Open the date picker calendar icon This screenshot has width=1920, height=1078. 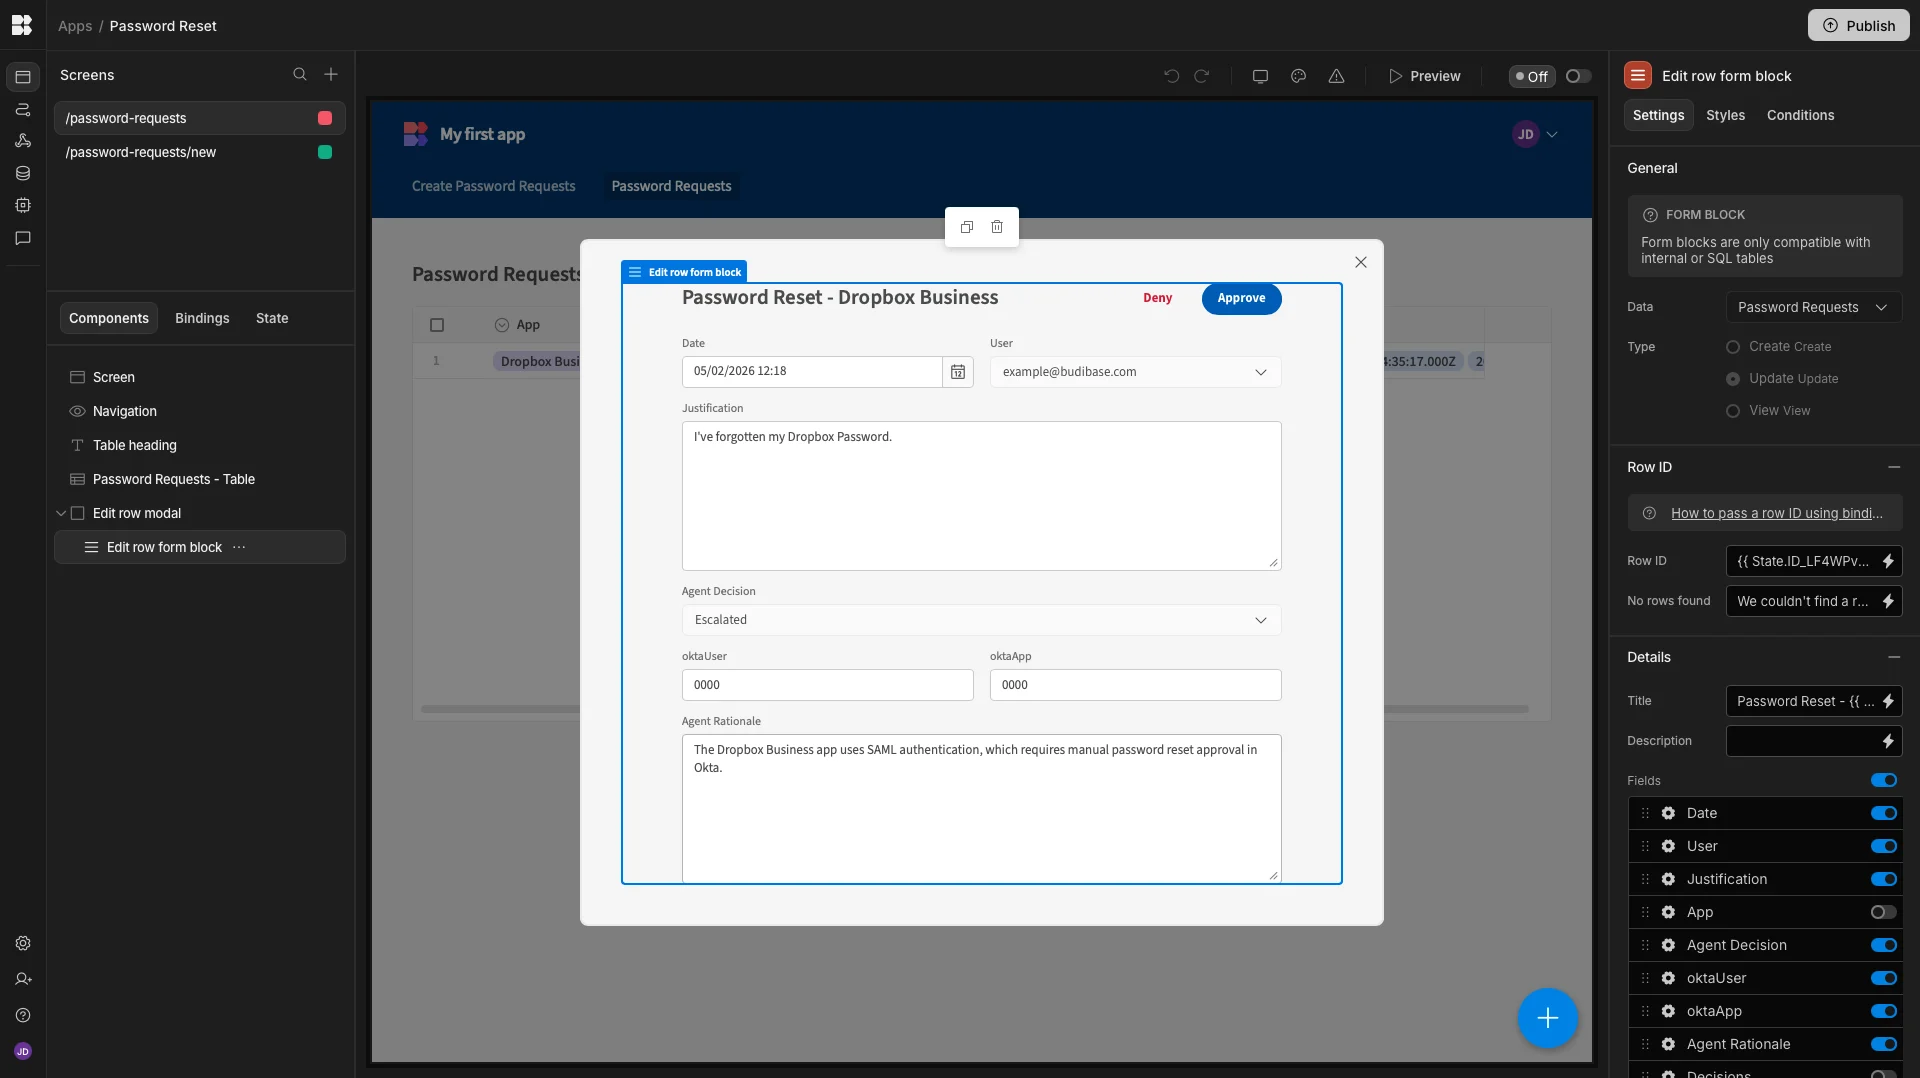958,372
